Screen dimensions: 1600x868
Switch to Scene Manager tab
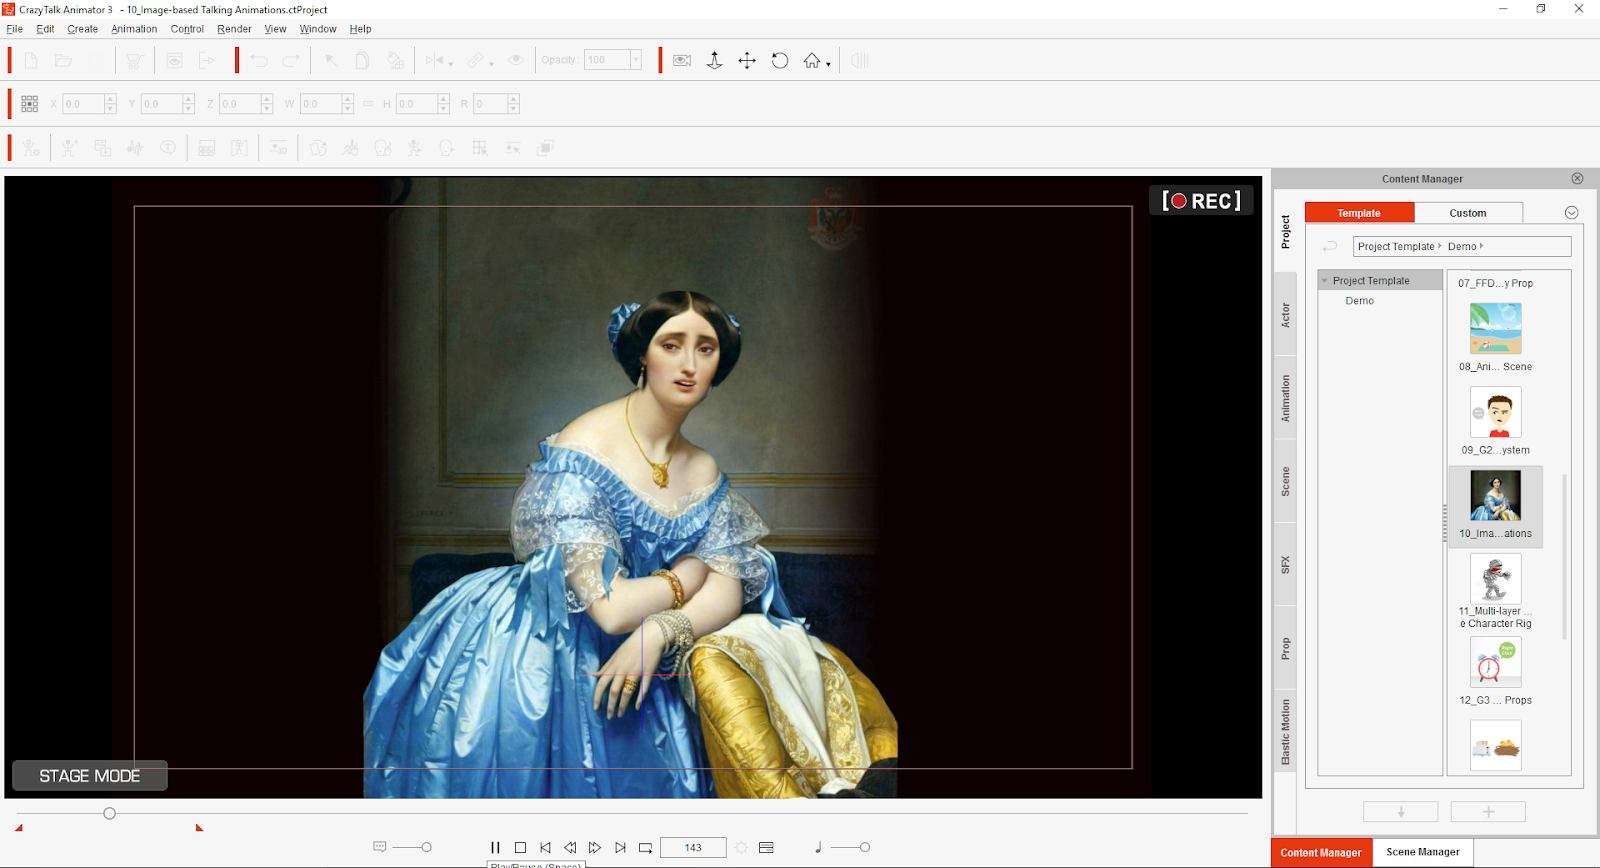click(1423, 852)
